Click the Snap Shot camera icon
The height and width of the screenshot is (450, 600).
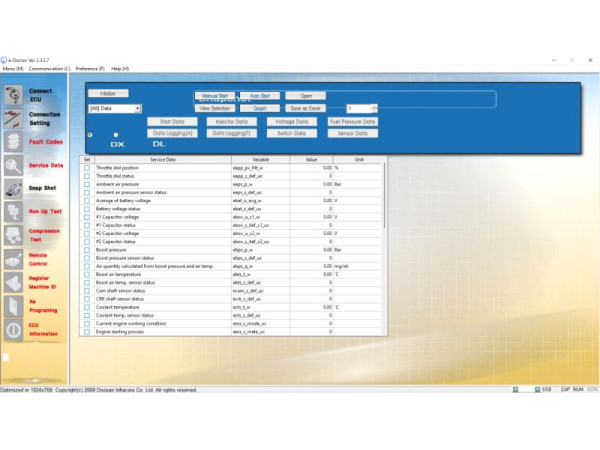13,188
